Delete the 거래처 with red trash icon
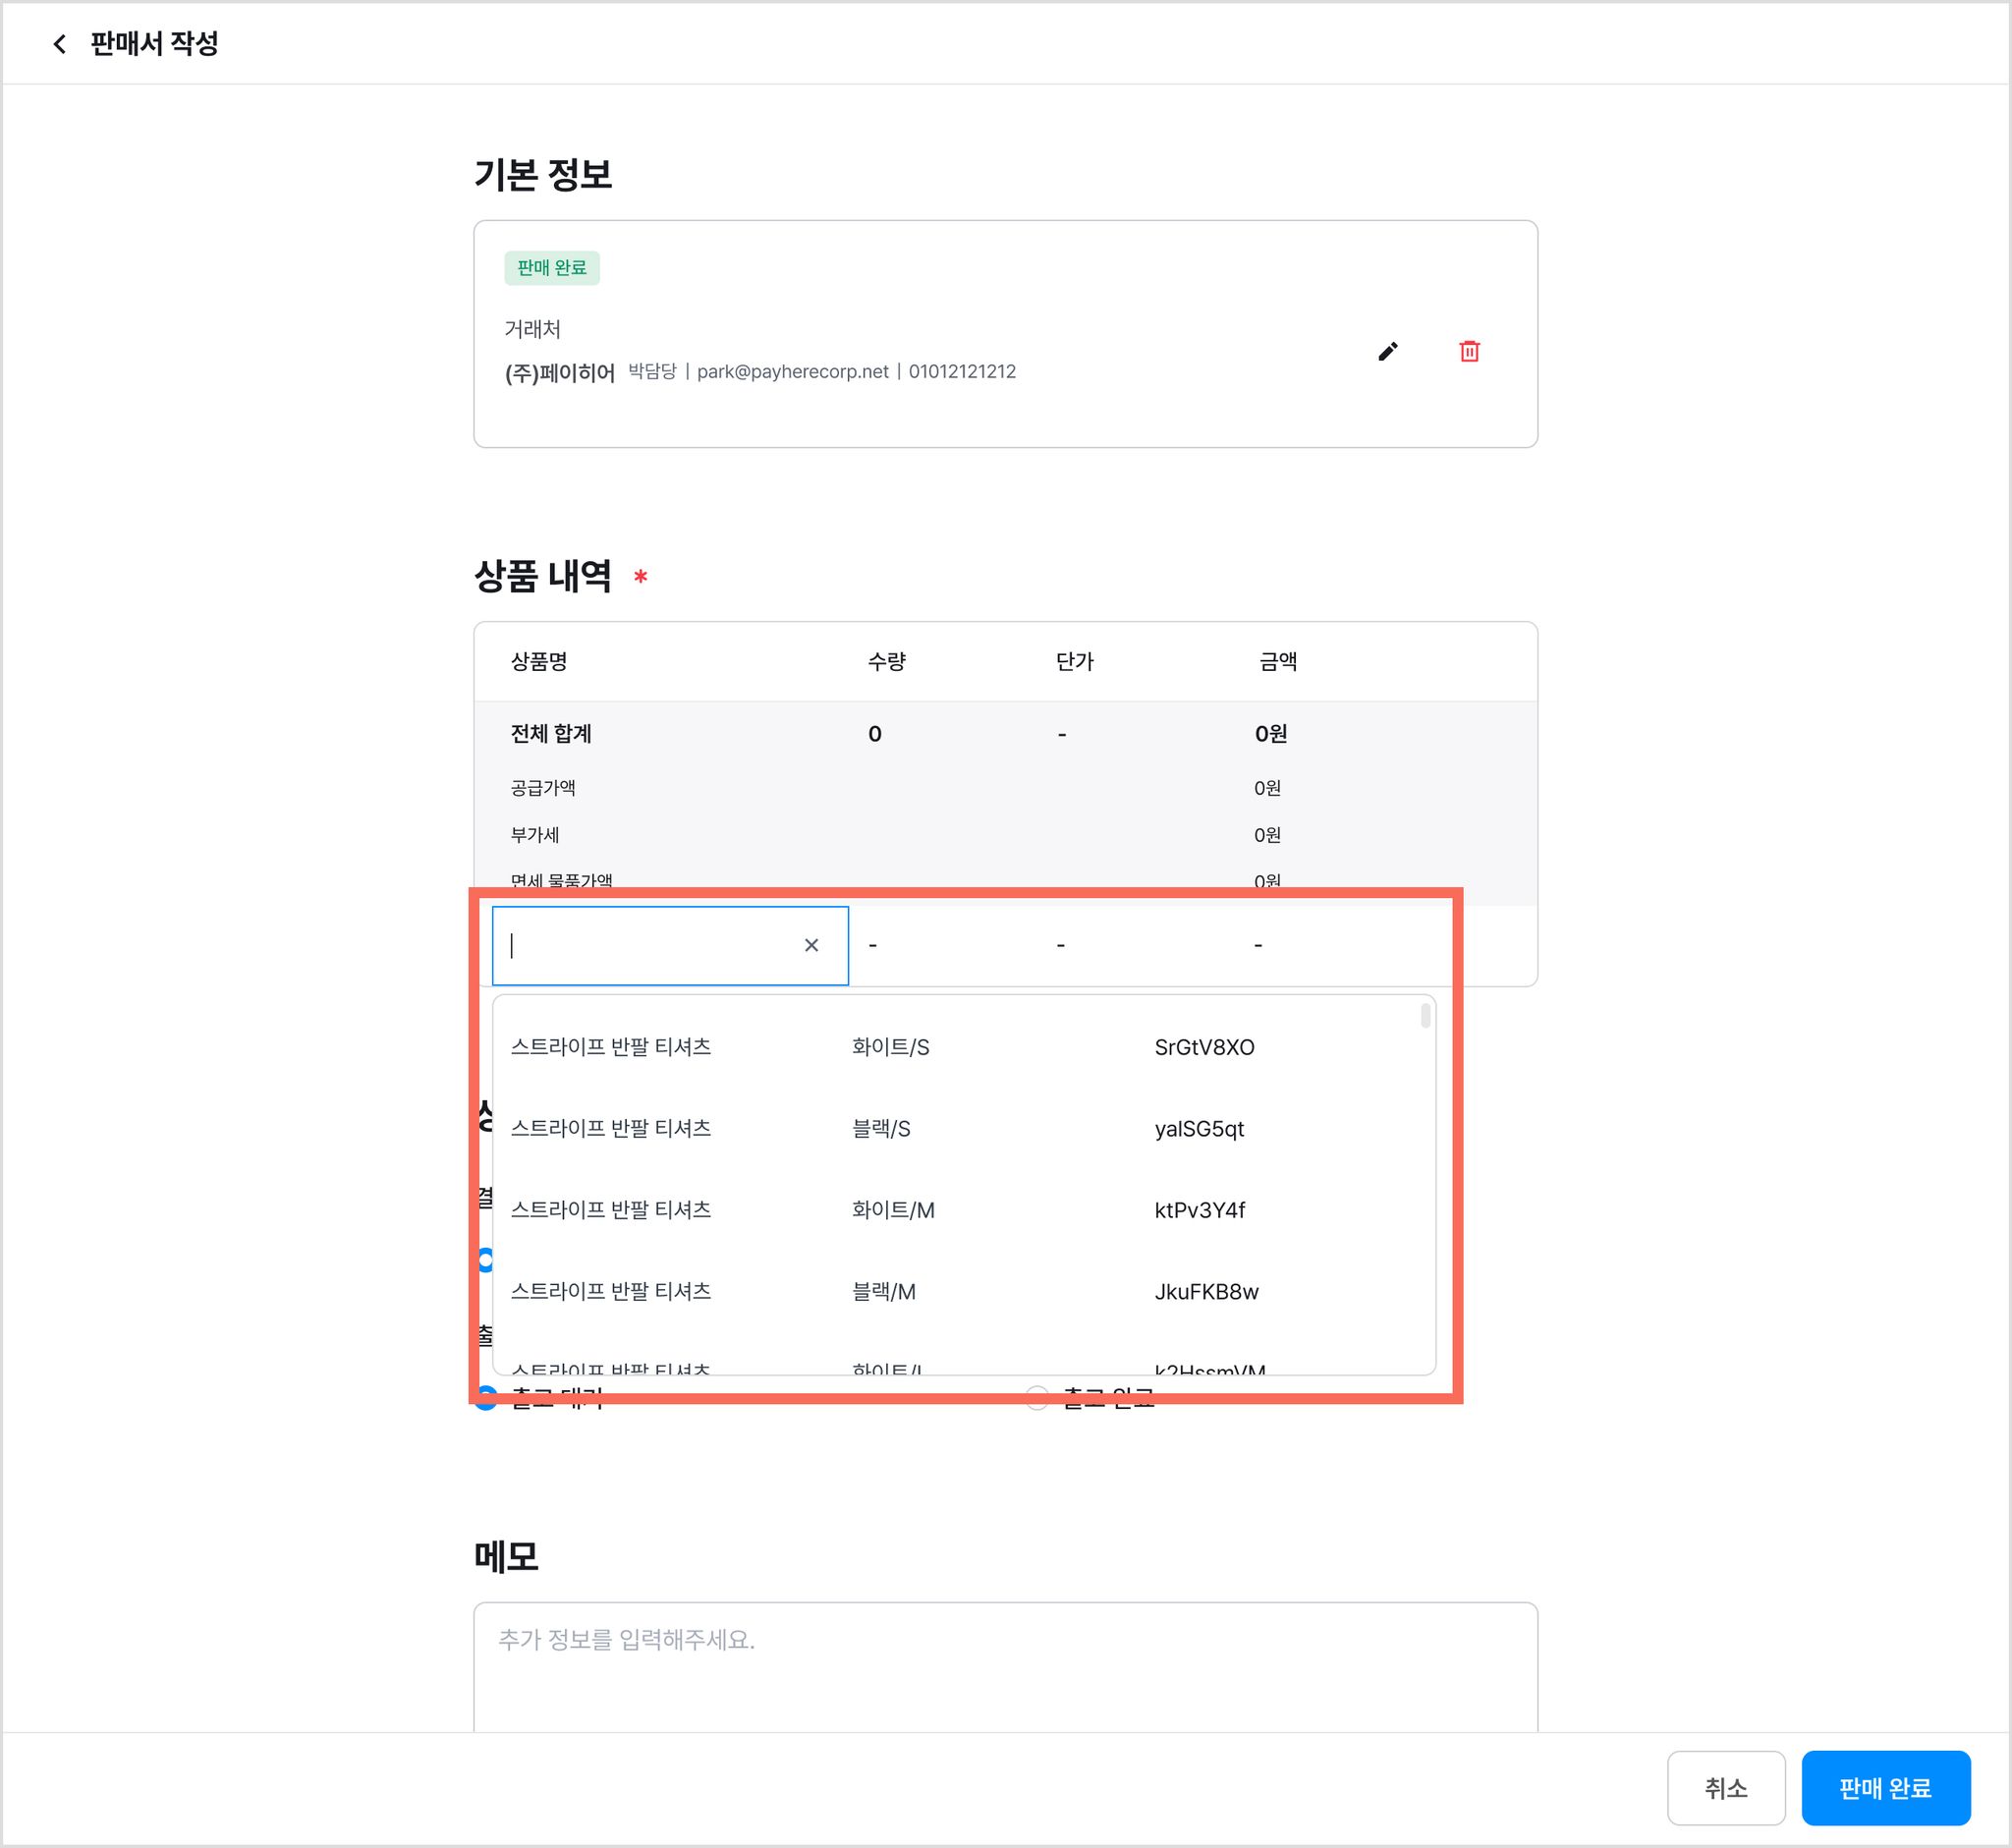2012x1848 pixels. tap(1469, 351)
